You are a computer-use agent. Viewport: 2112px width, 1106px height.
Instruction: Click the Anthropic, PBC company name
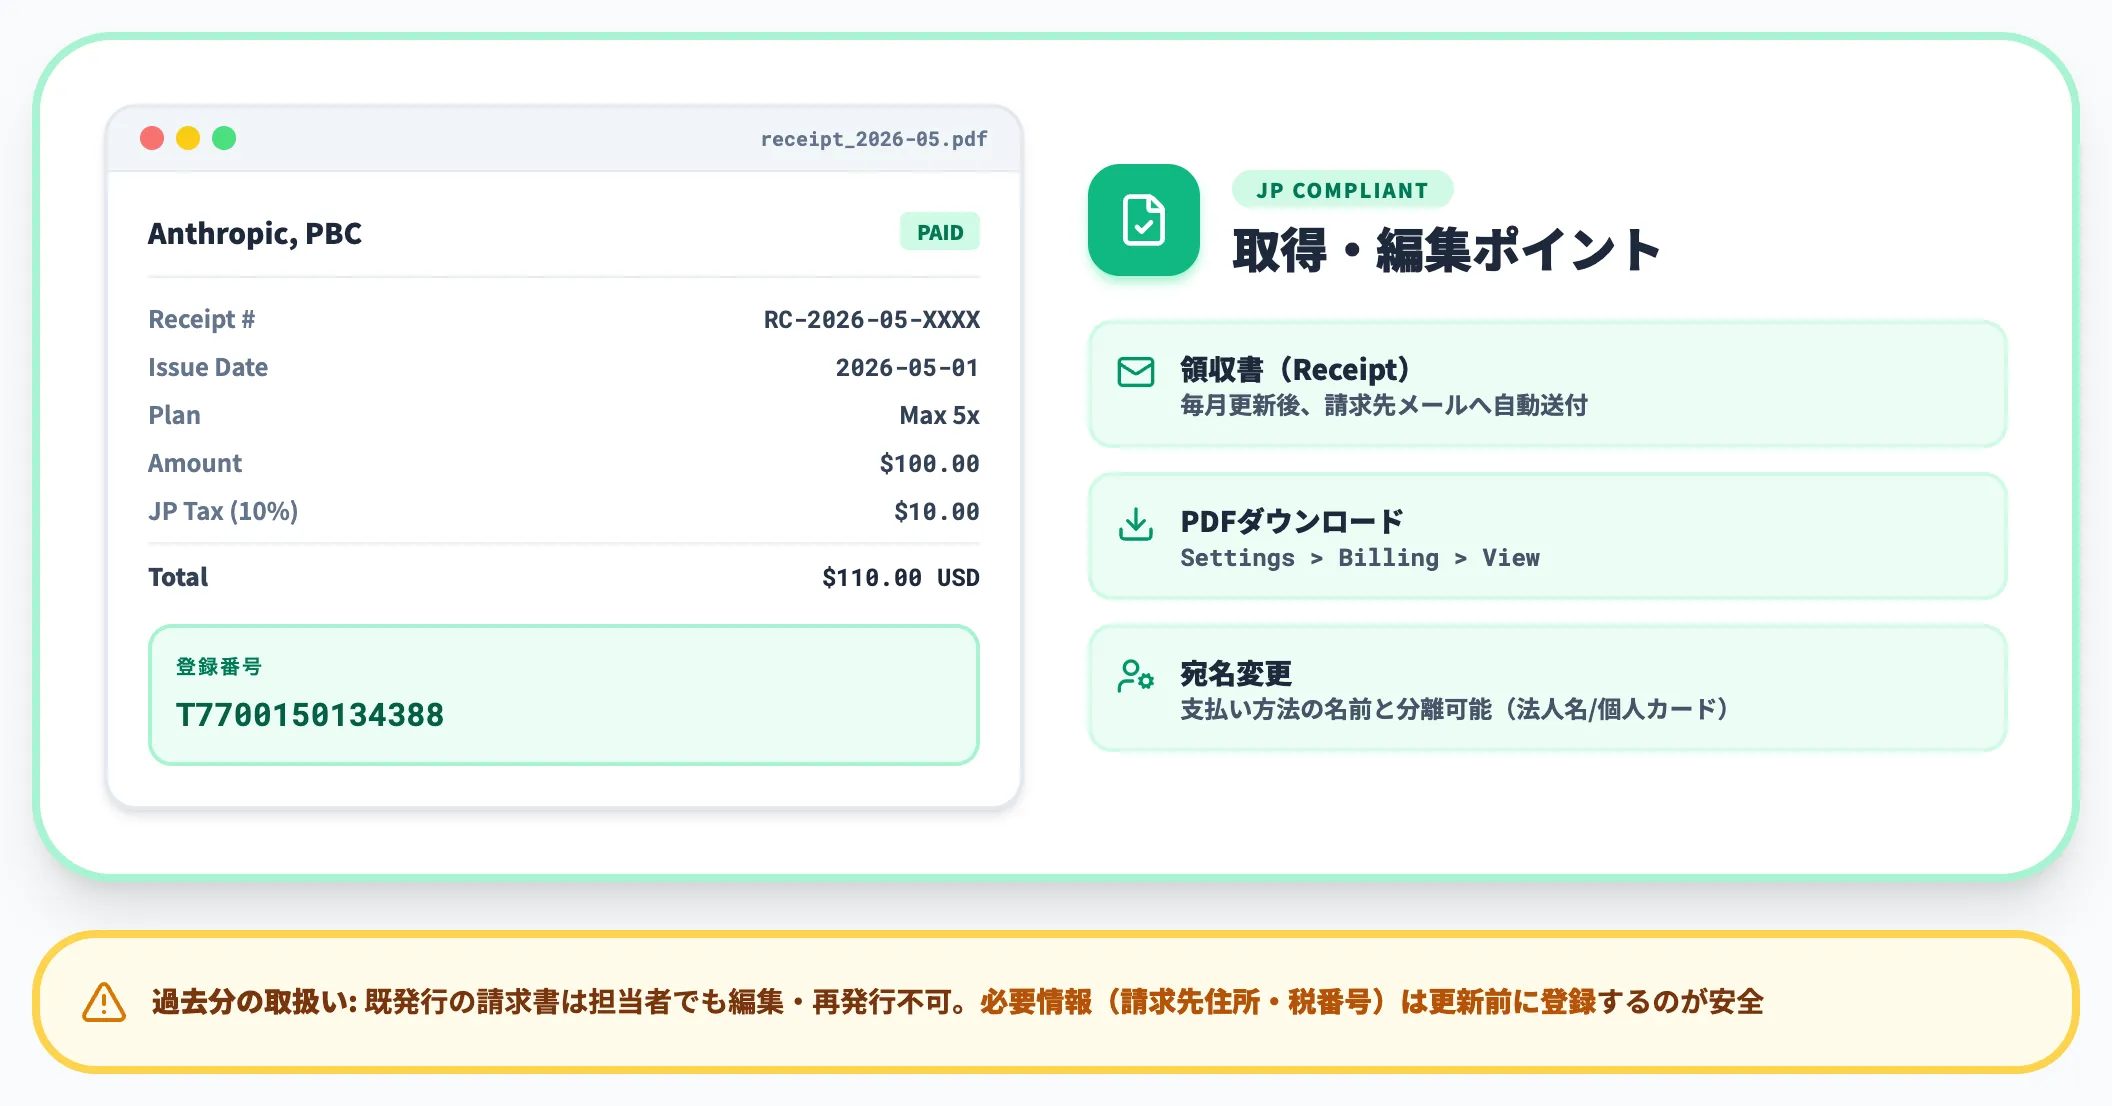pos(255,233)
